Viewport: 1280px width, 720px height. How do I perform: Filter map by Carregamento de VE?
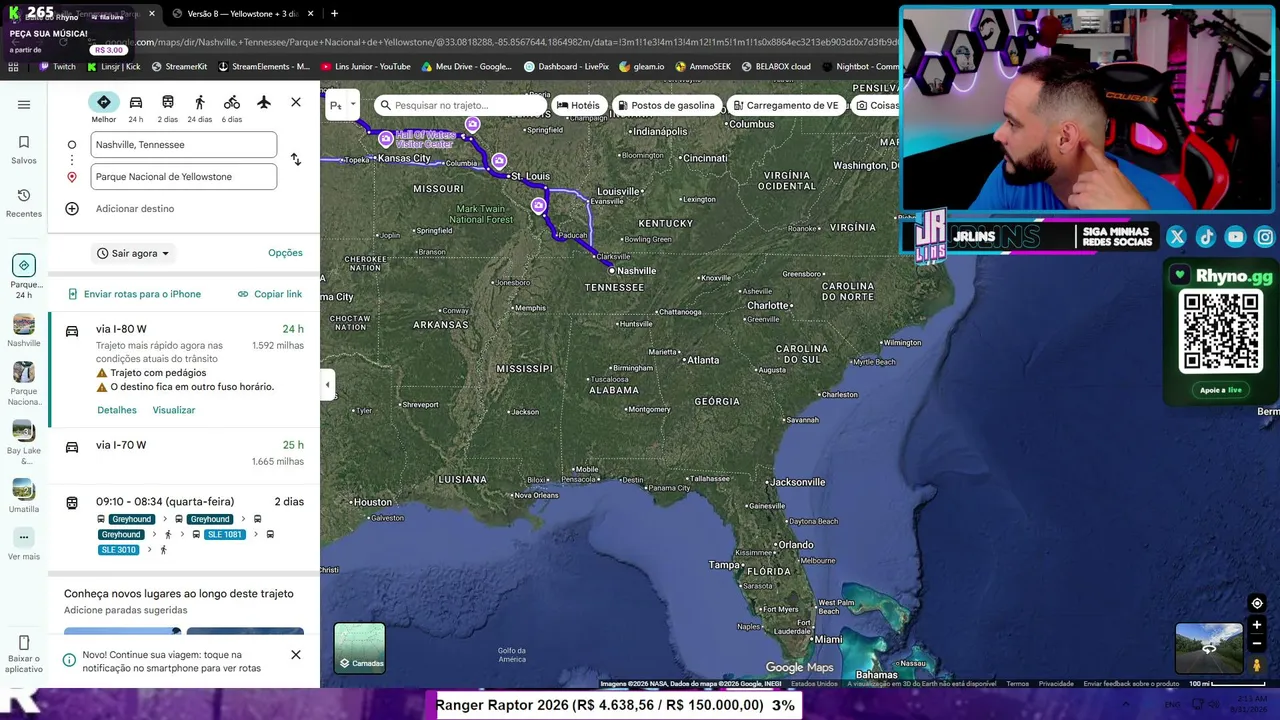click(x=785, y=105)
